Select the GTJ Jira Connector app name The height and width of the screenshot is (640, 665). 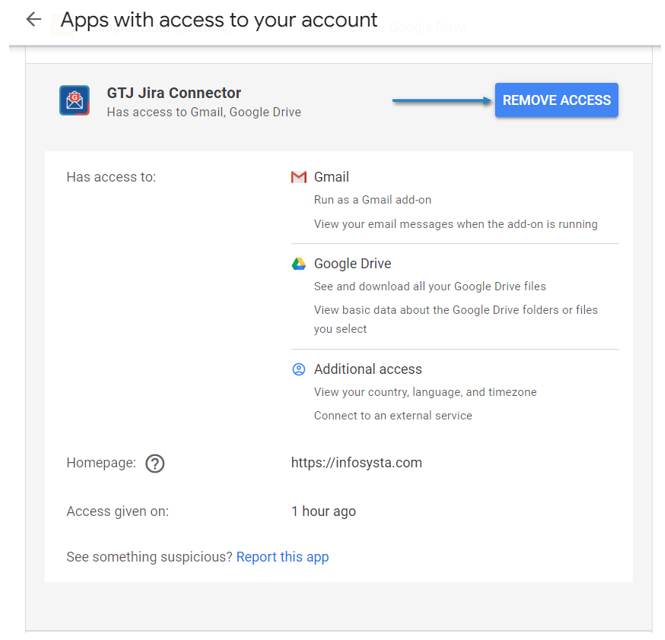[174, 93]
